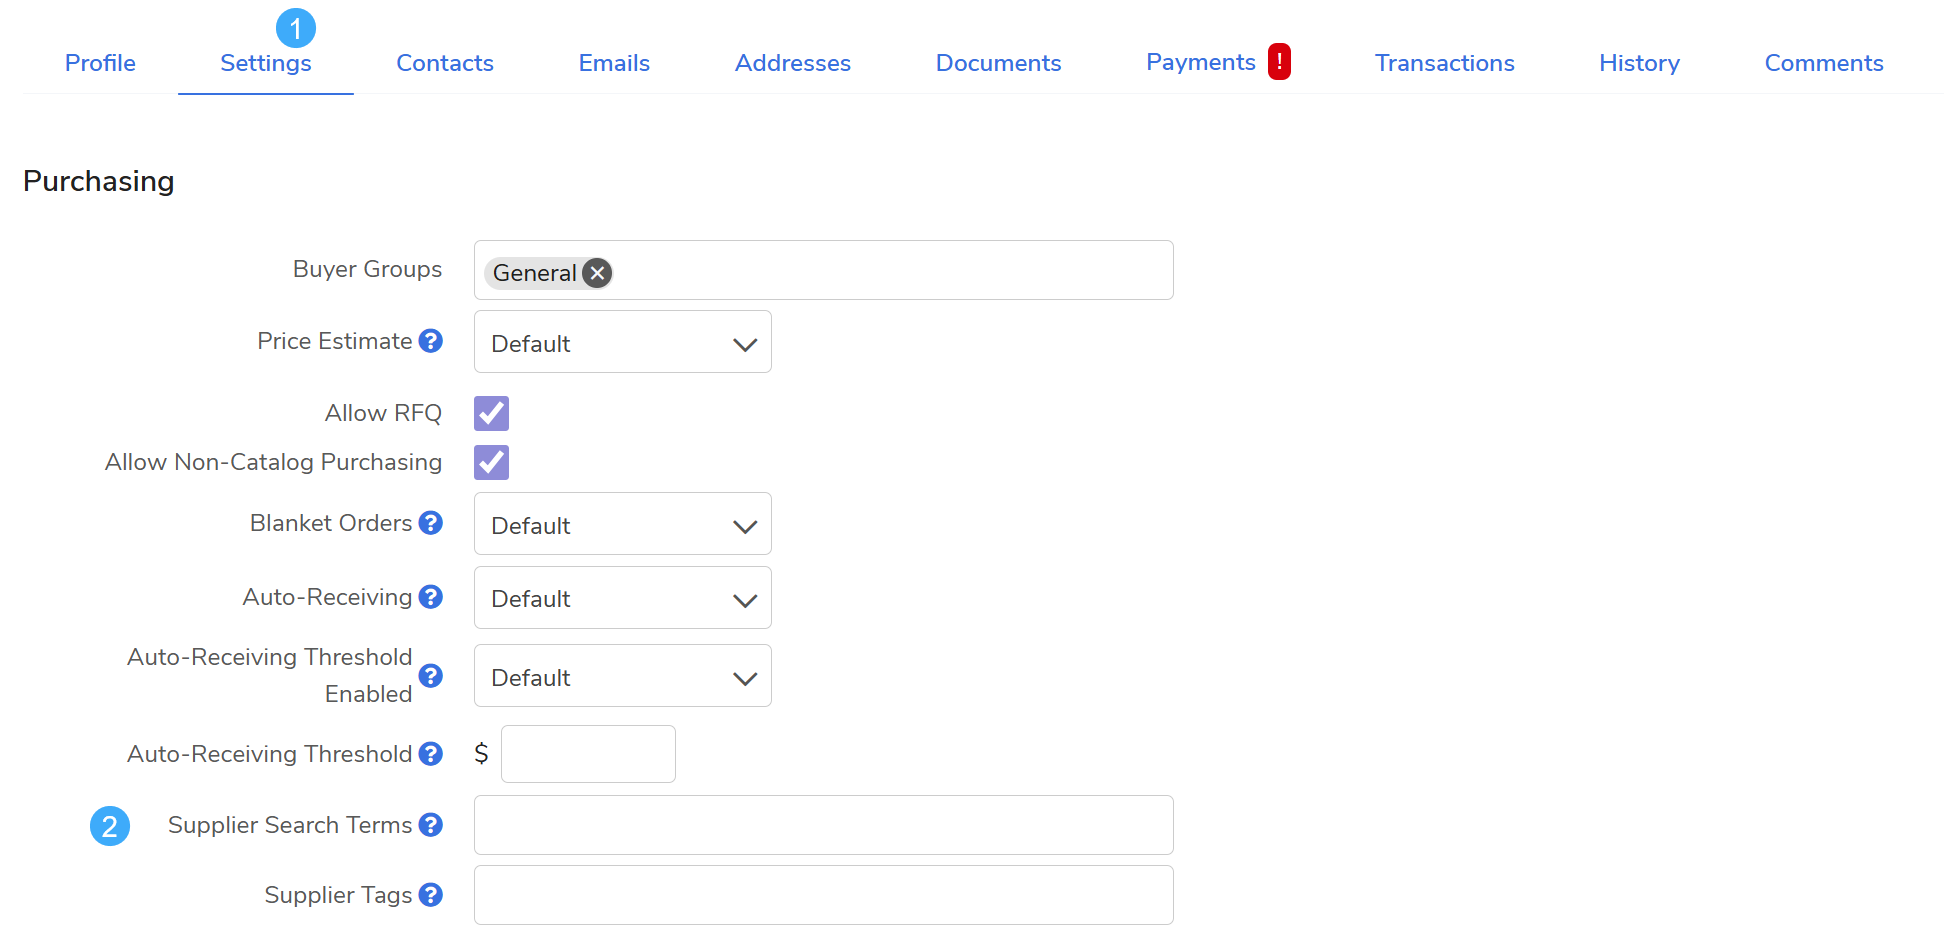1944x932 pixels.
Task: Click the Auto-Receiving Threshold amount field
Action: 588,754
